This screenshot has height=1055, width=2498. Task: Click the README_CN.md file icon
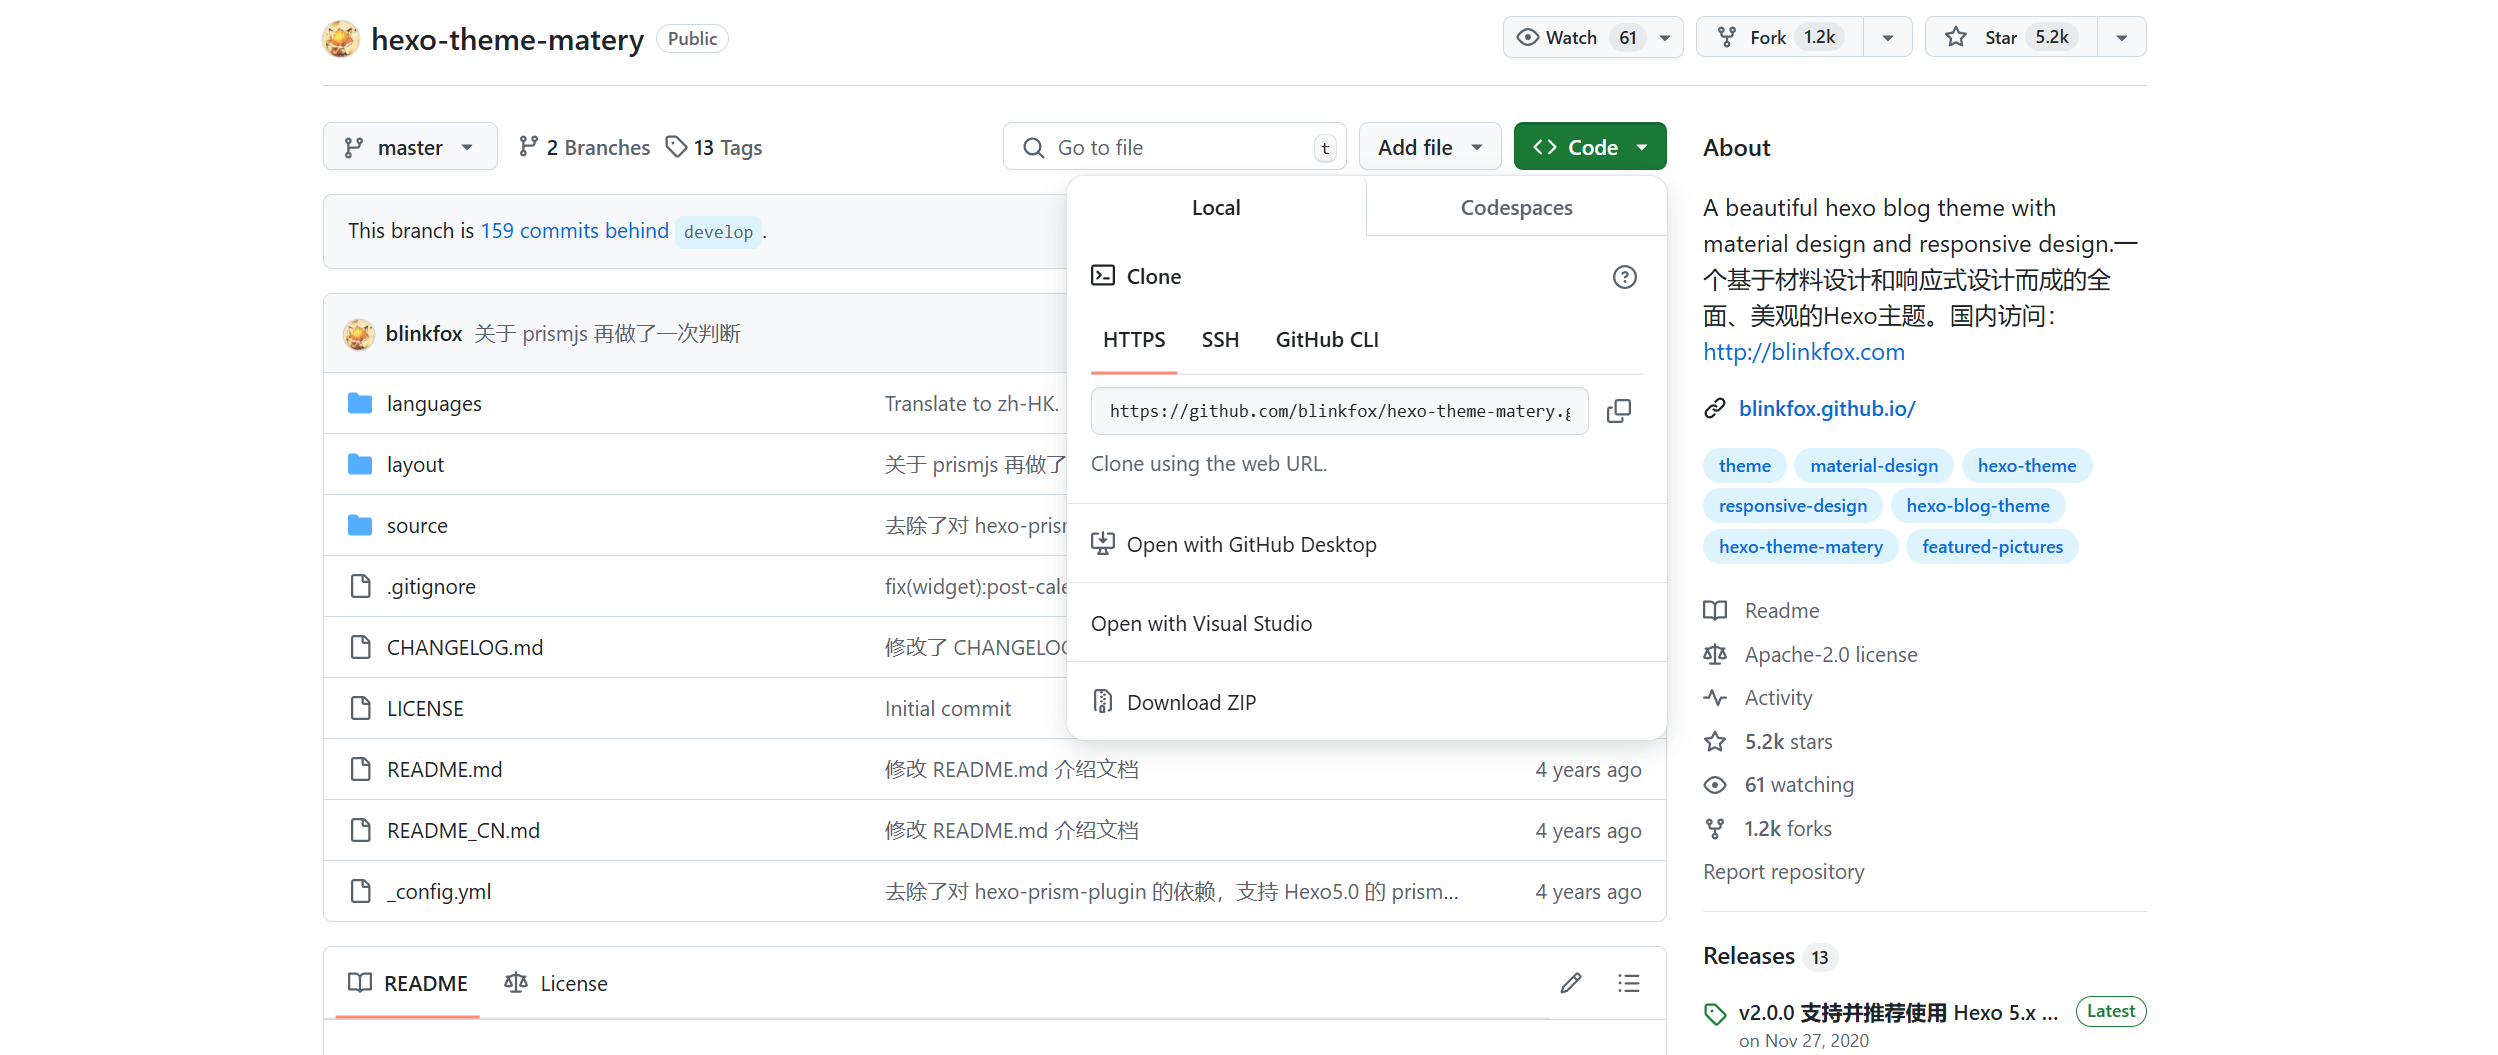pos(360,830)
